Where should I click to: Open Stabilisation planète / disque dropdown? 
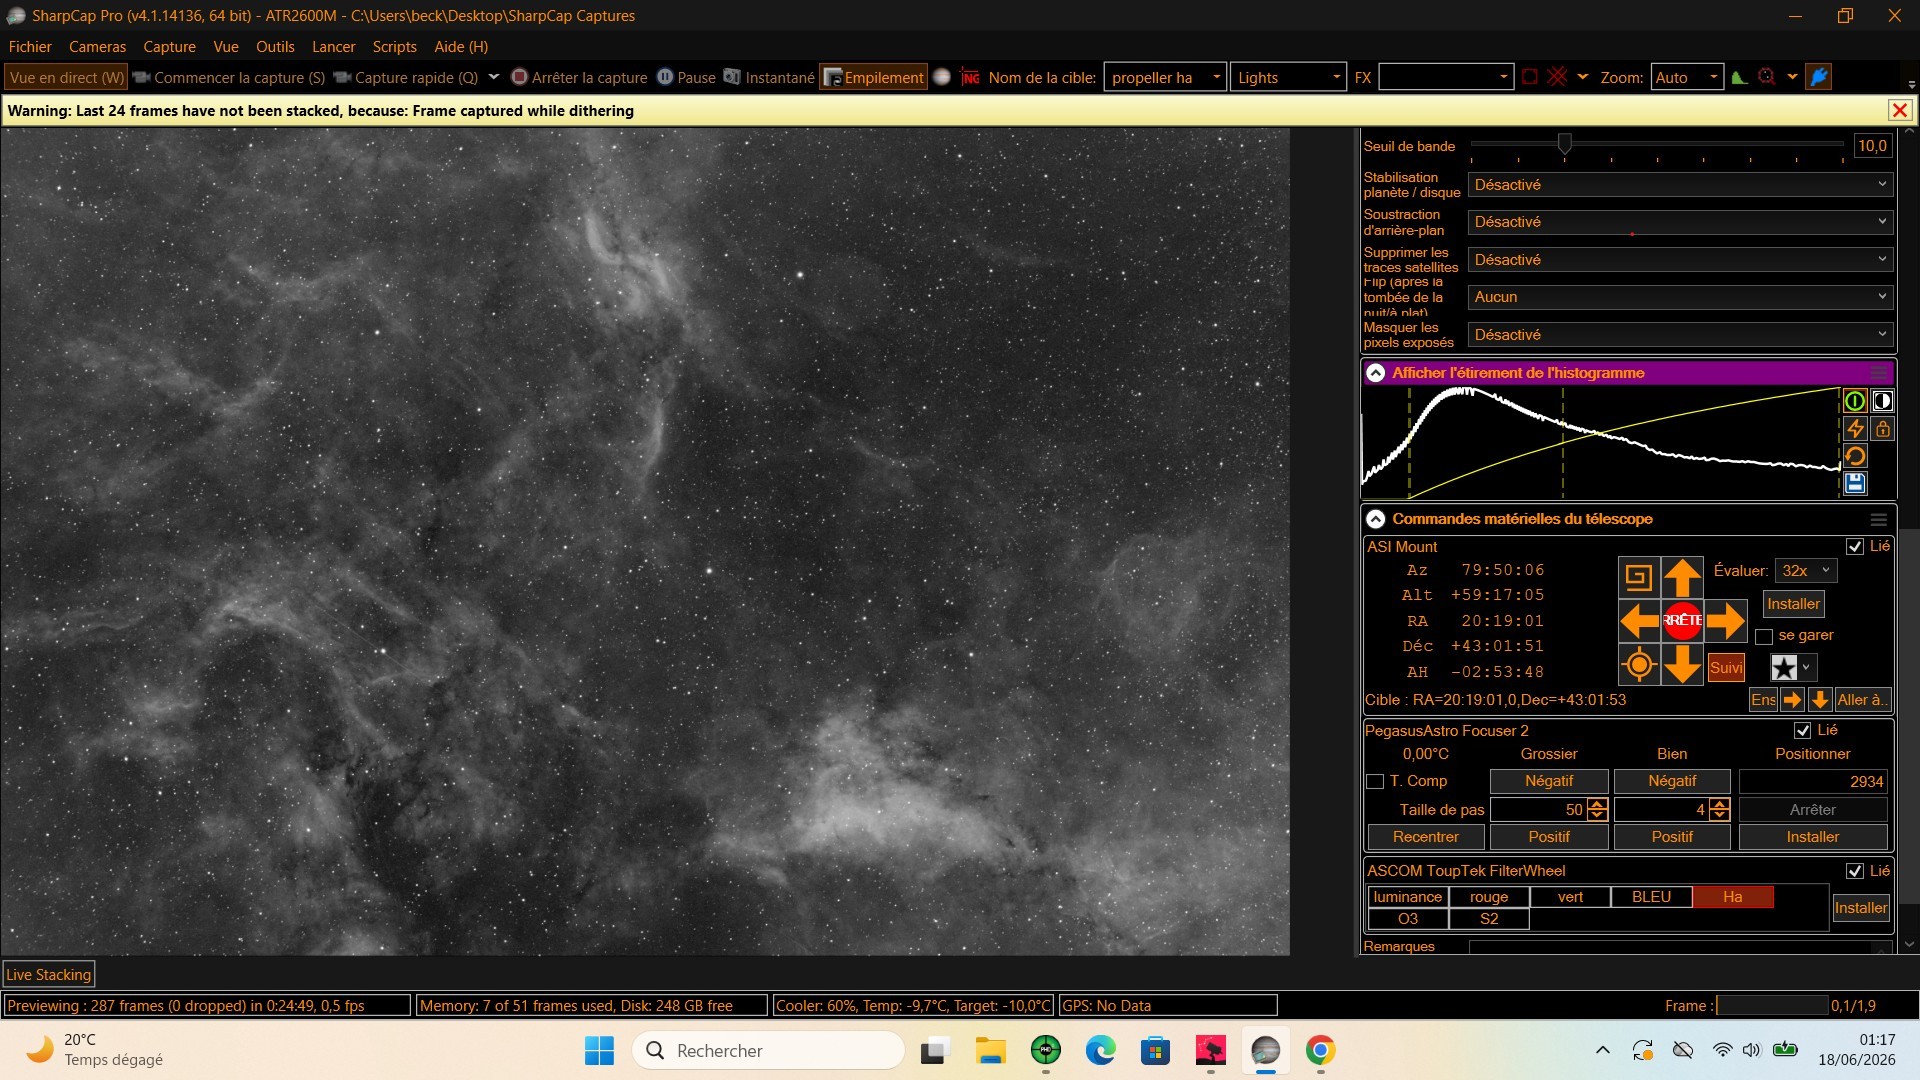1680,185
